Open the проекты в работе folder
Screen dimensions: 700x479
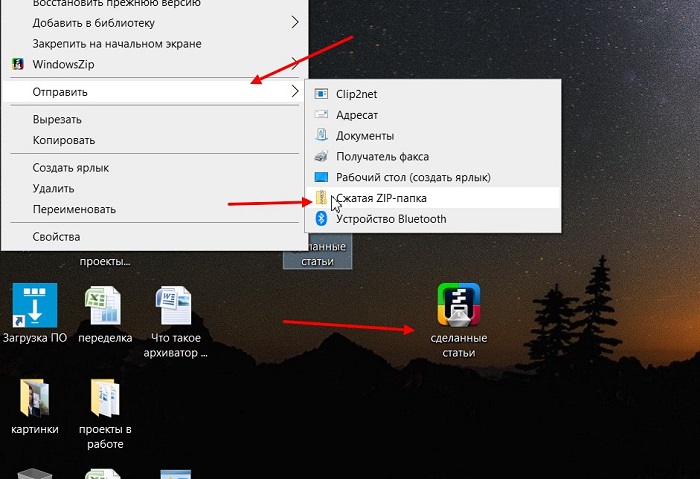pos(105,398)
